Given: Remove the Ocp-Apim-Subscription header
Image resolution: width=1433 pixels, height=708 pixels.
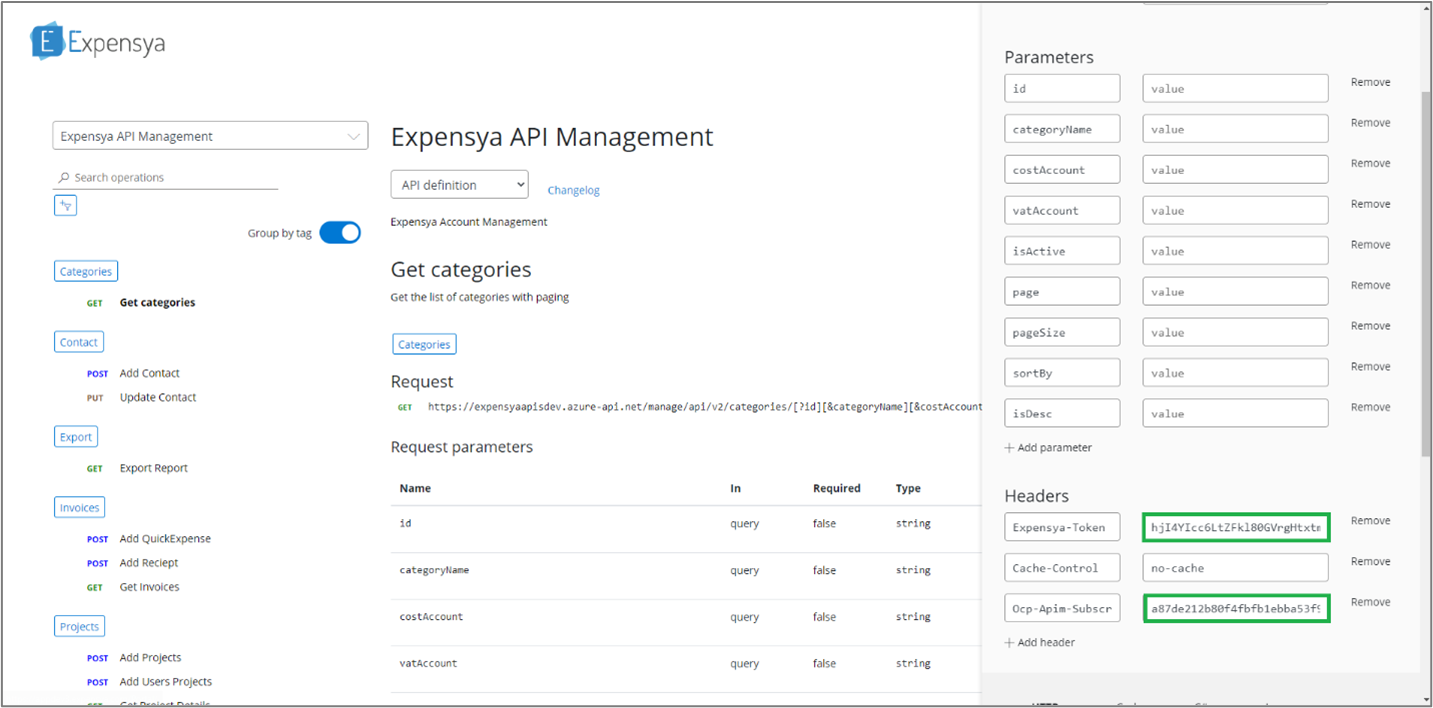Looking at the screenshot, I should coord(1370,602).
